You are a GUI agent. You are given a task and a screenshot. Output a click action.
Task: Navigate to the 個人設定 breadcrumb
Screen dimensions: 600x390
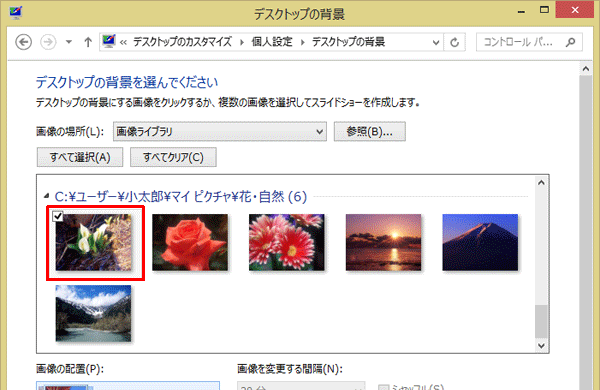[272, 42]
